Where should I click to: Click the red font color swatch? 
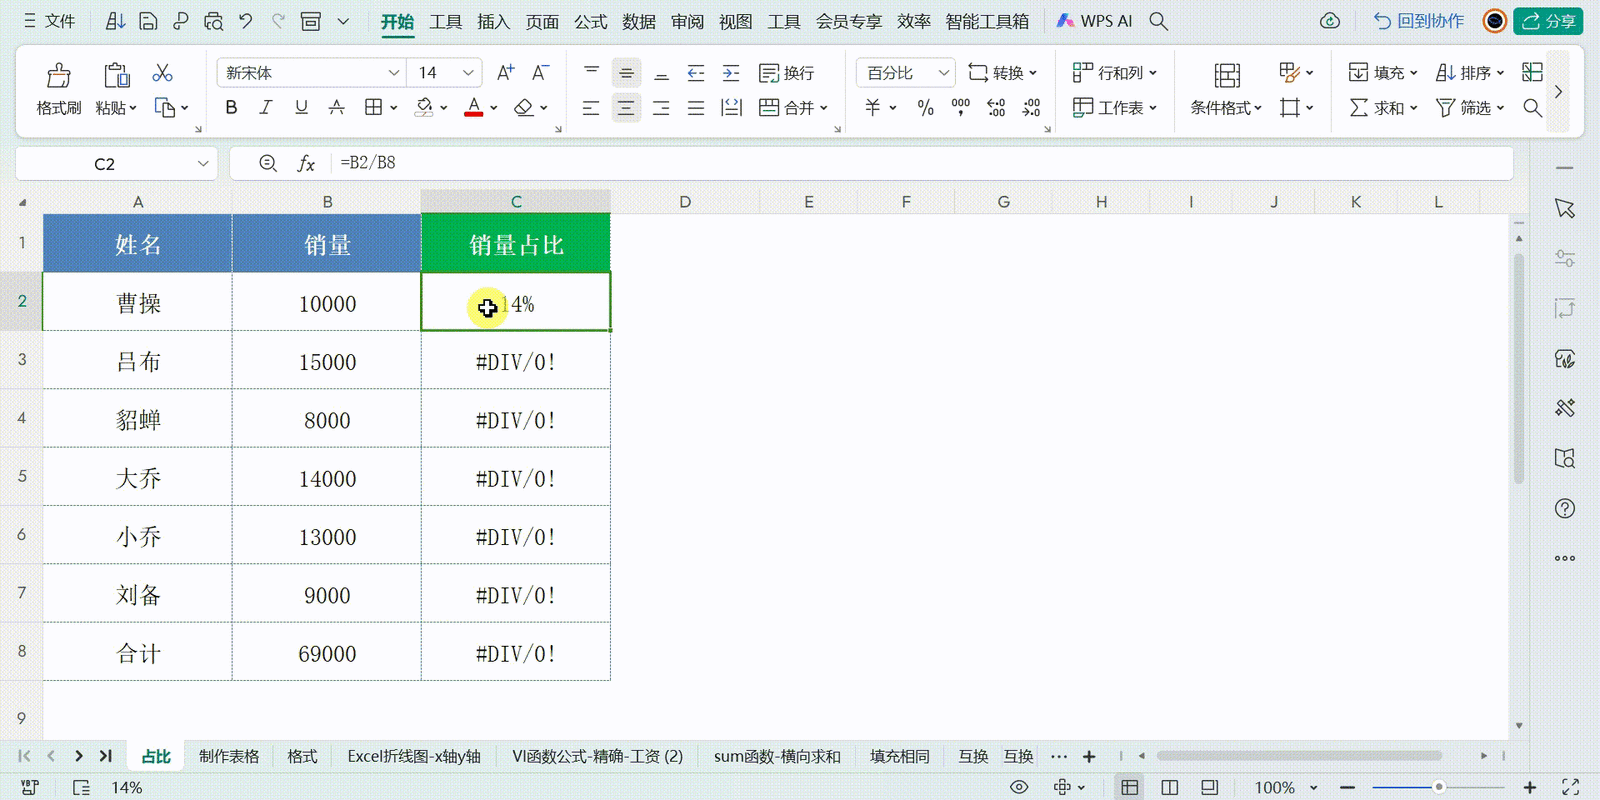tap(474, 107)
